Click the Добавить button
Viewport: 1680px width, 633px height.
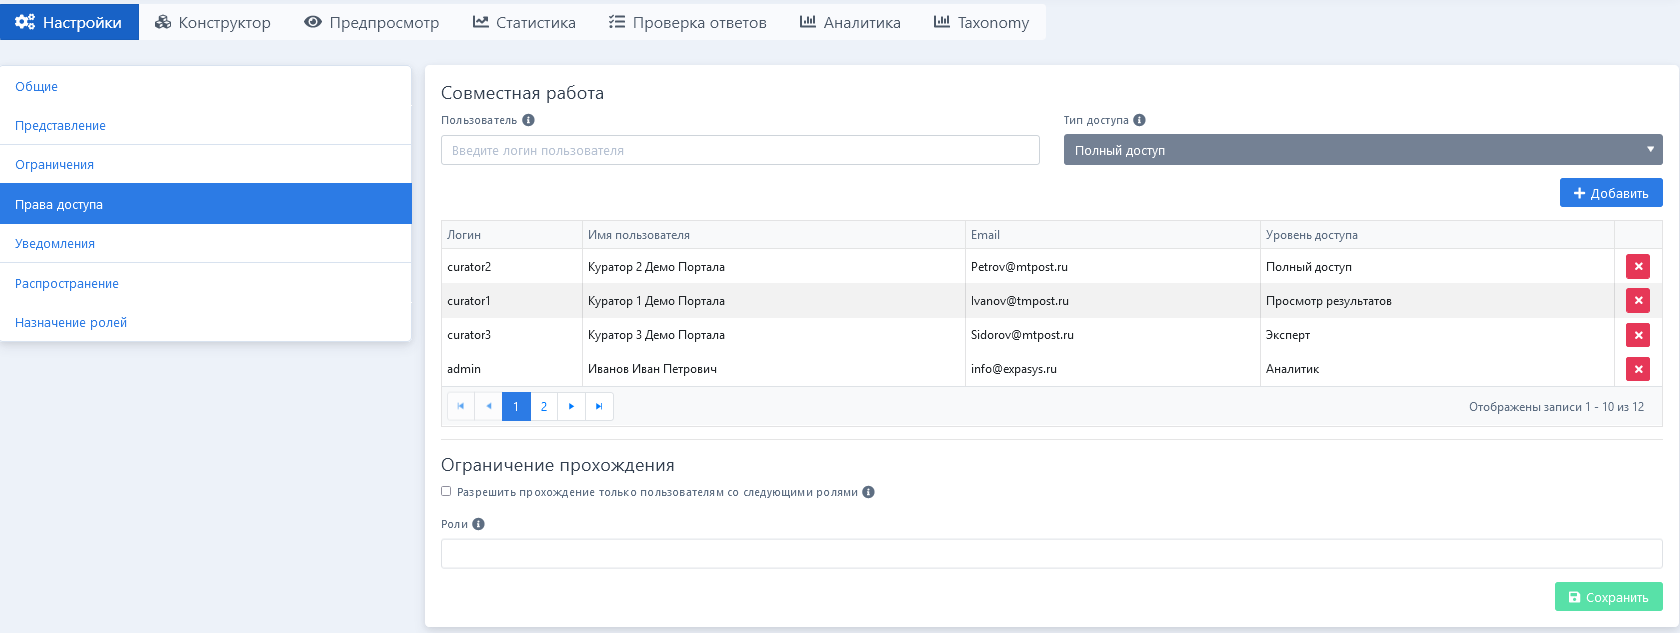click(x=1610, y=193)
